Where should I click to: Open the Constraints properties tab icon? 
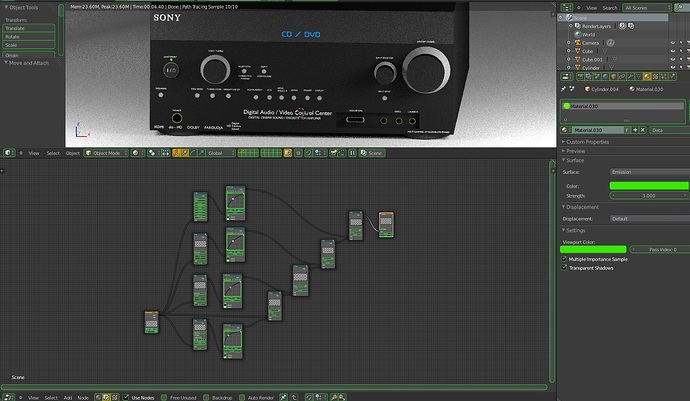coord(622,77)
